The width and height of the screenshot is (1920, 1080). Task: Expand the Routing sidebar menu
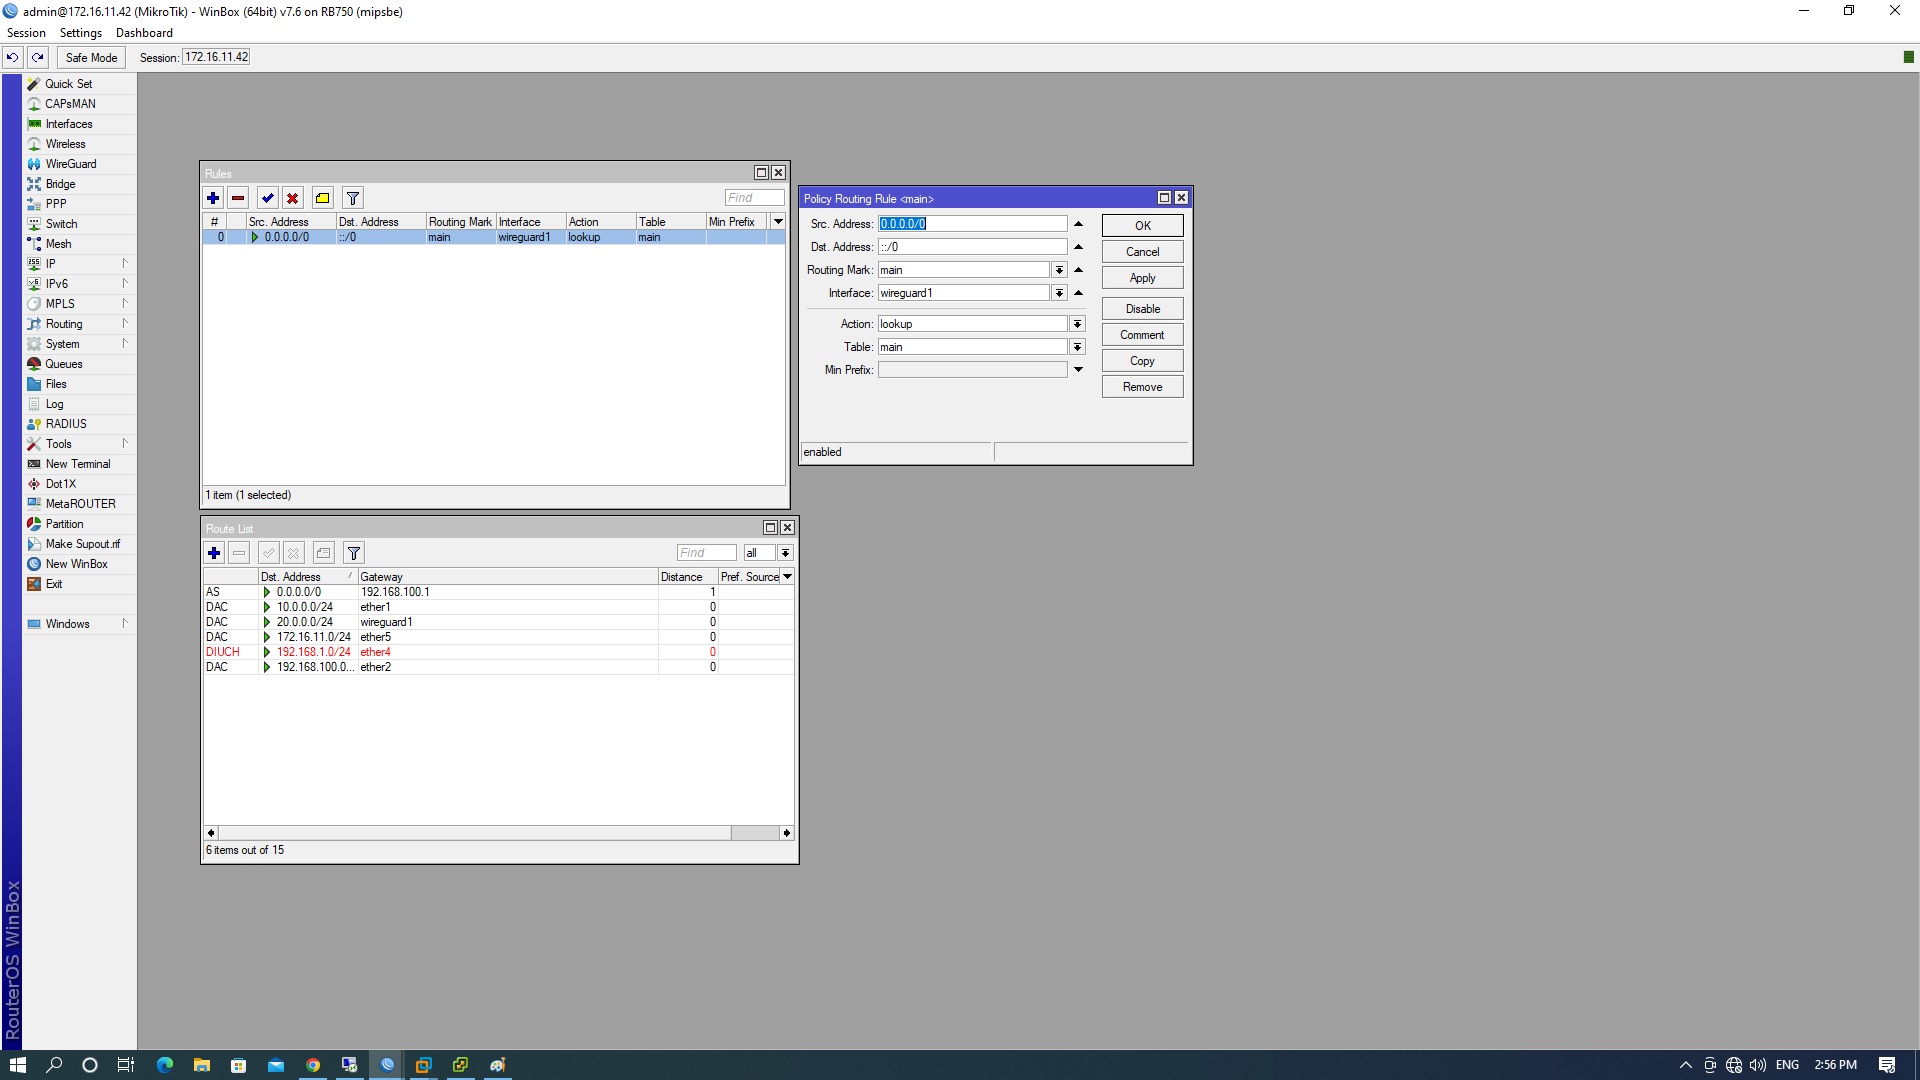pos(64,324)
